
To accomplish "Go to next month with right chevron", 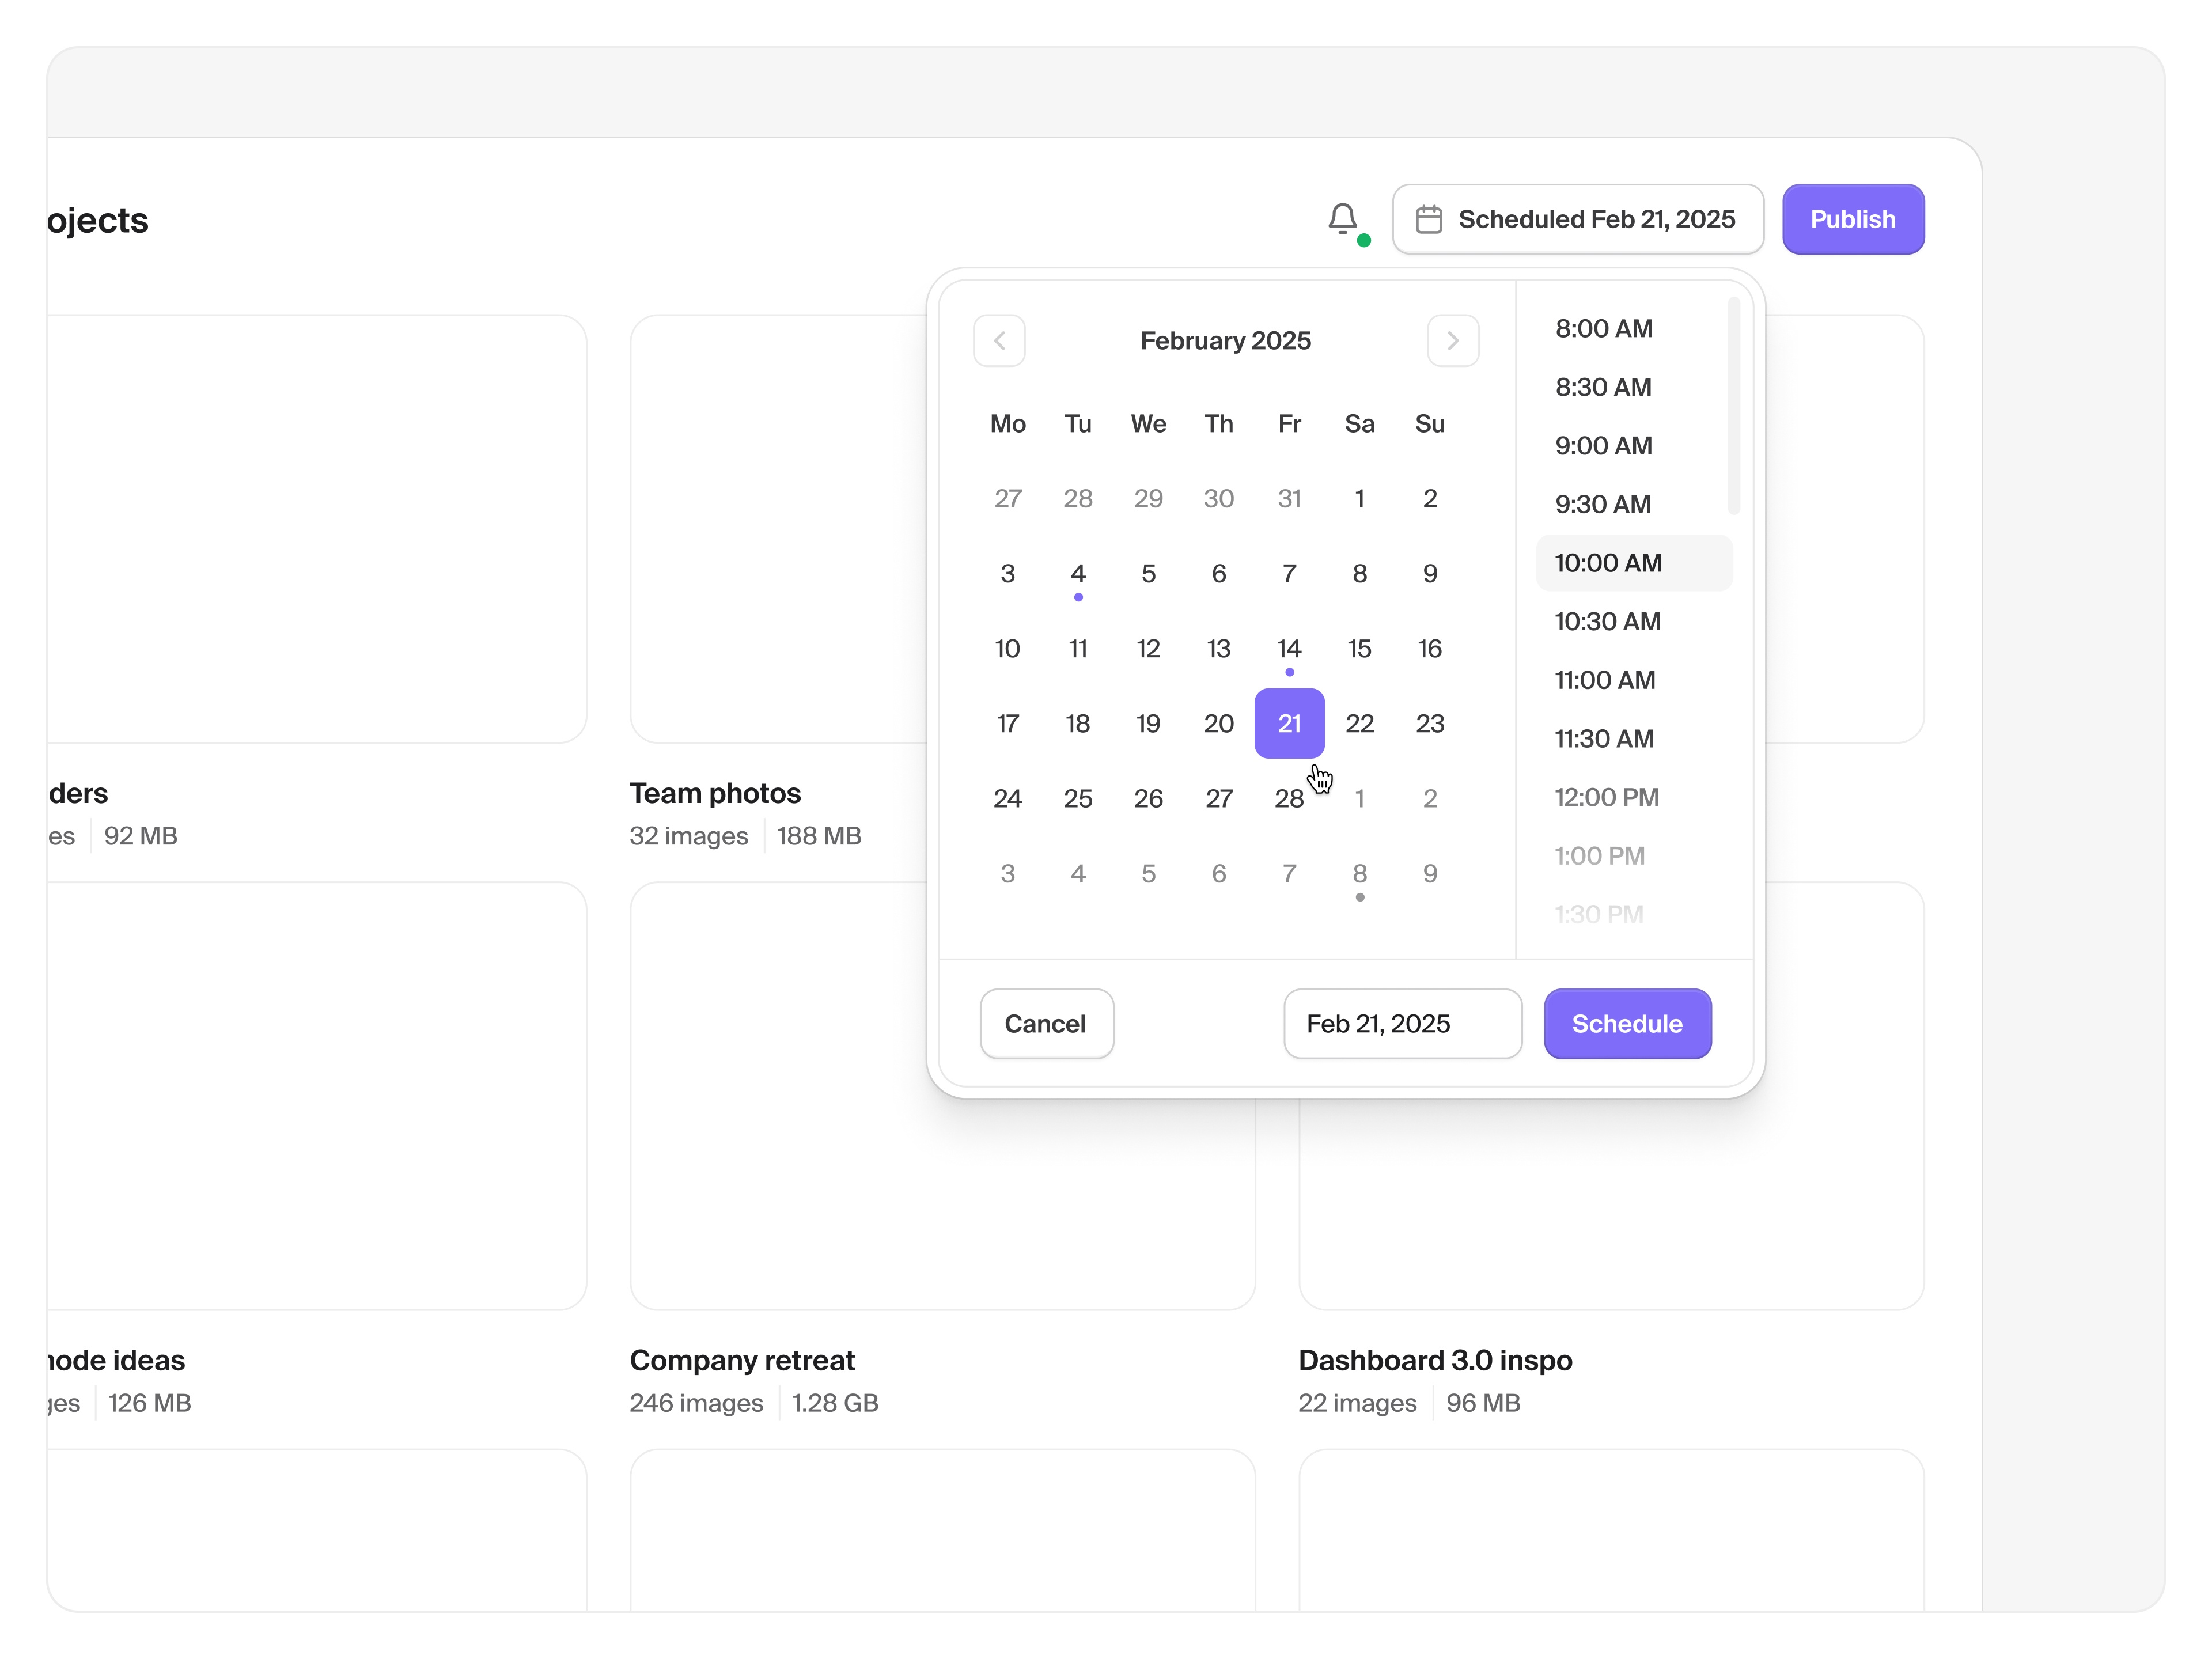I will coord(1453,341).
